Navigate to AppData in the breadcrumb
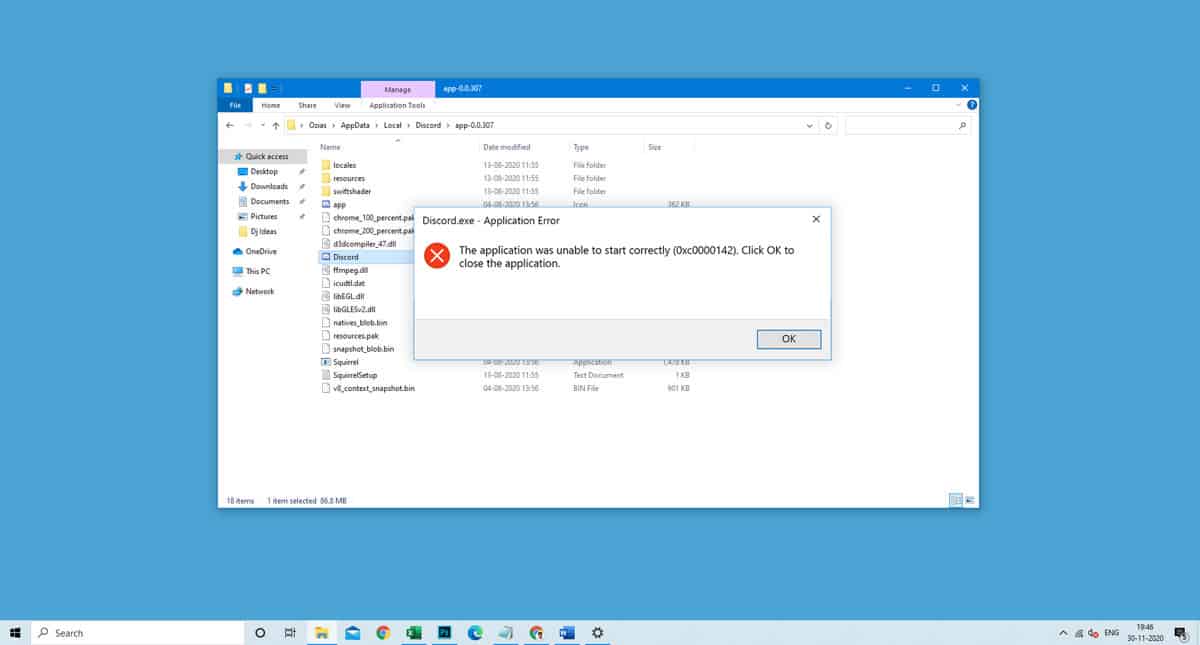The image size is (1200, 645). (355, 126)
